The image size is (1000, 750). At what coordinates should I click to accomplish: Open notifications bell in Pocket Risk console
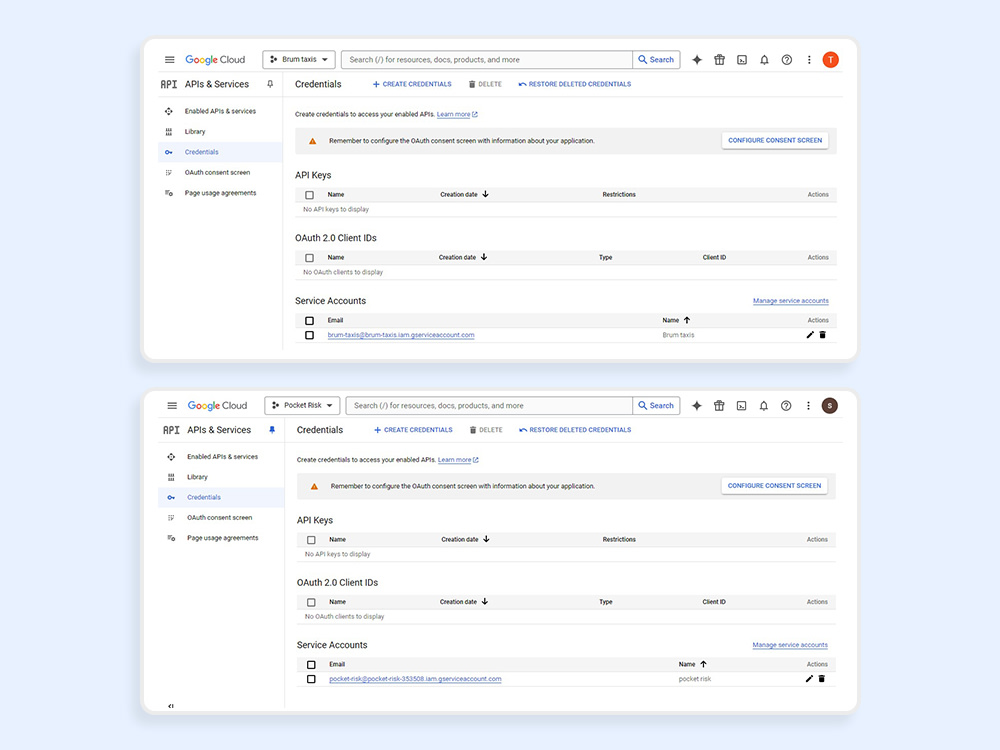763,406
